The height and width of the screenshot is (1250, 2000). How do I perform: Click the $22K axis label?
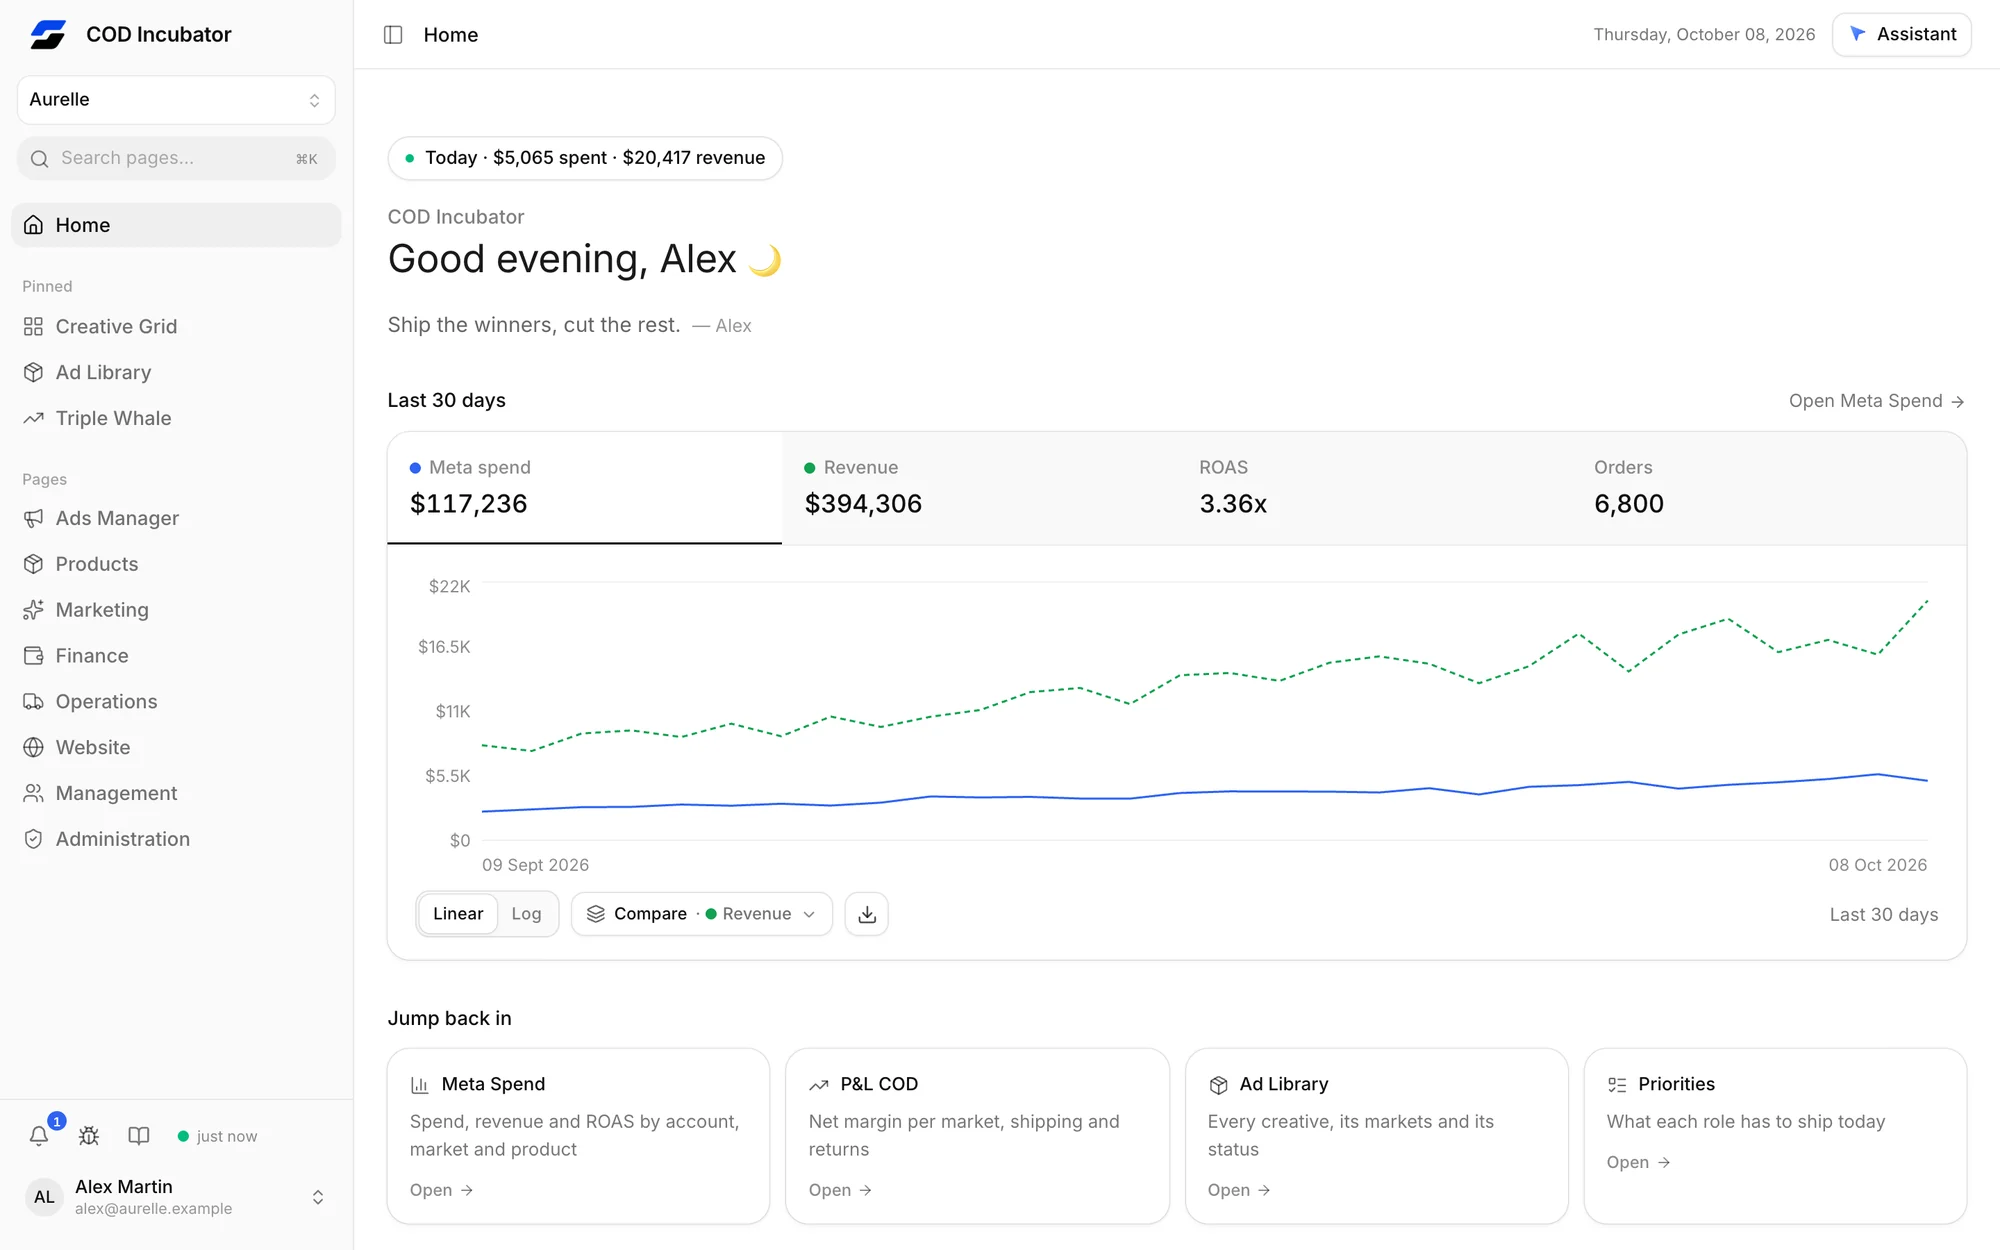pos(449,587)
